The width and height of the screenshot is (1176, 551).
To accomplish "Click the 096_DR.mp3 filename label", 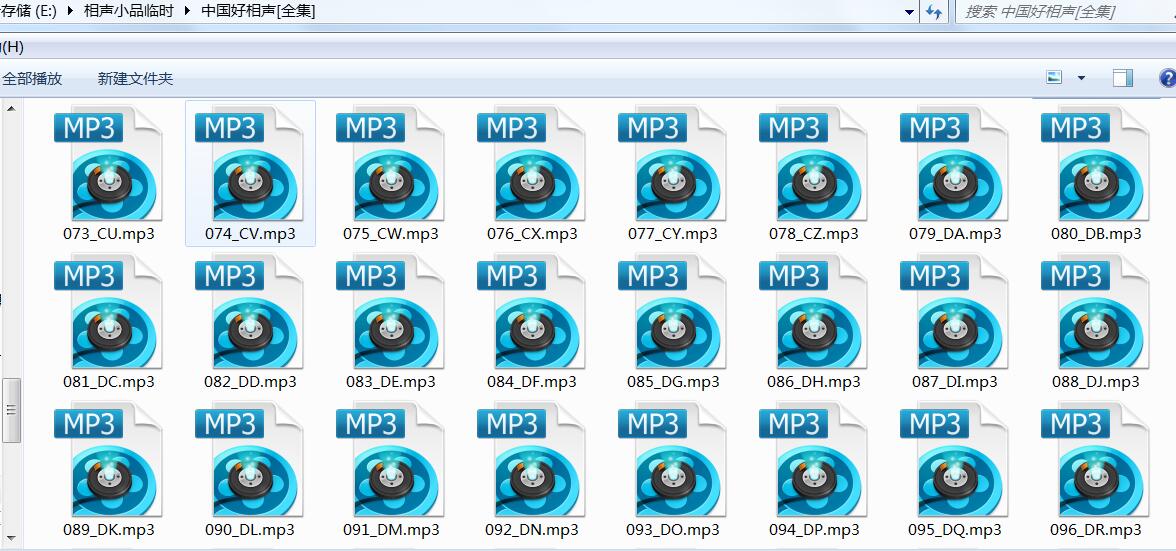I will 1096,530.
